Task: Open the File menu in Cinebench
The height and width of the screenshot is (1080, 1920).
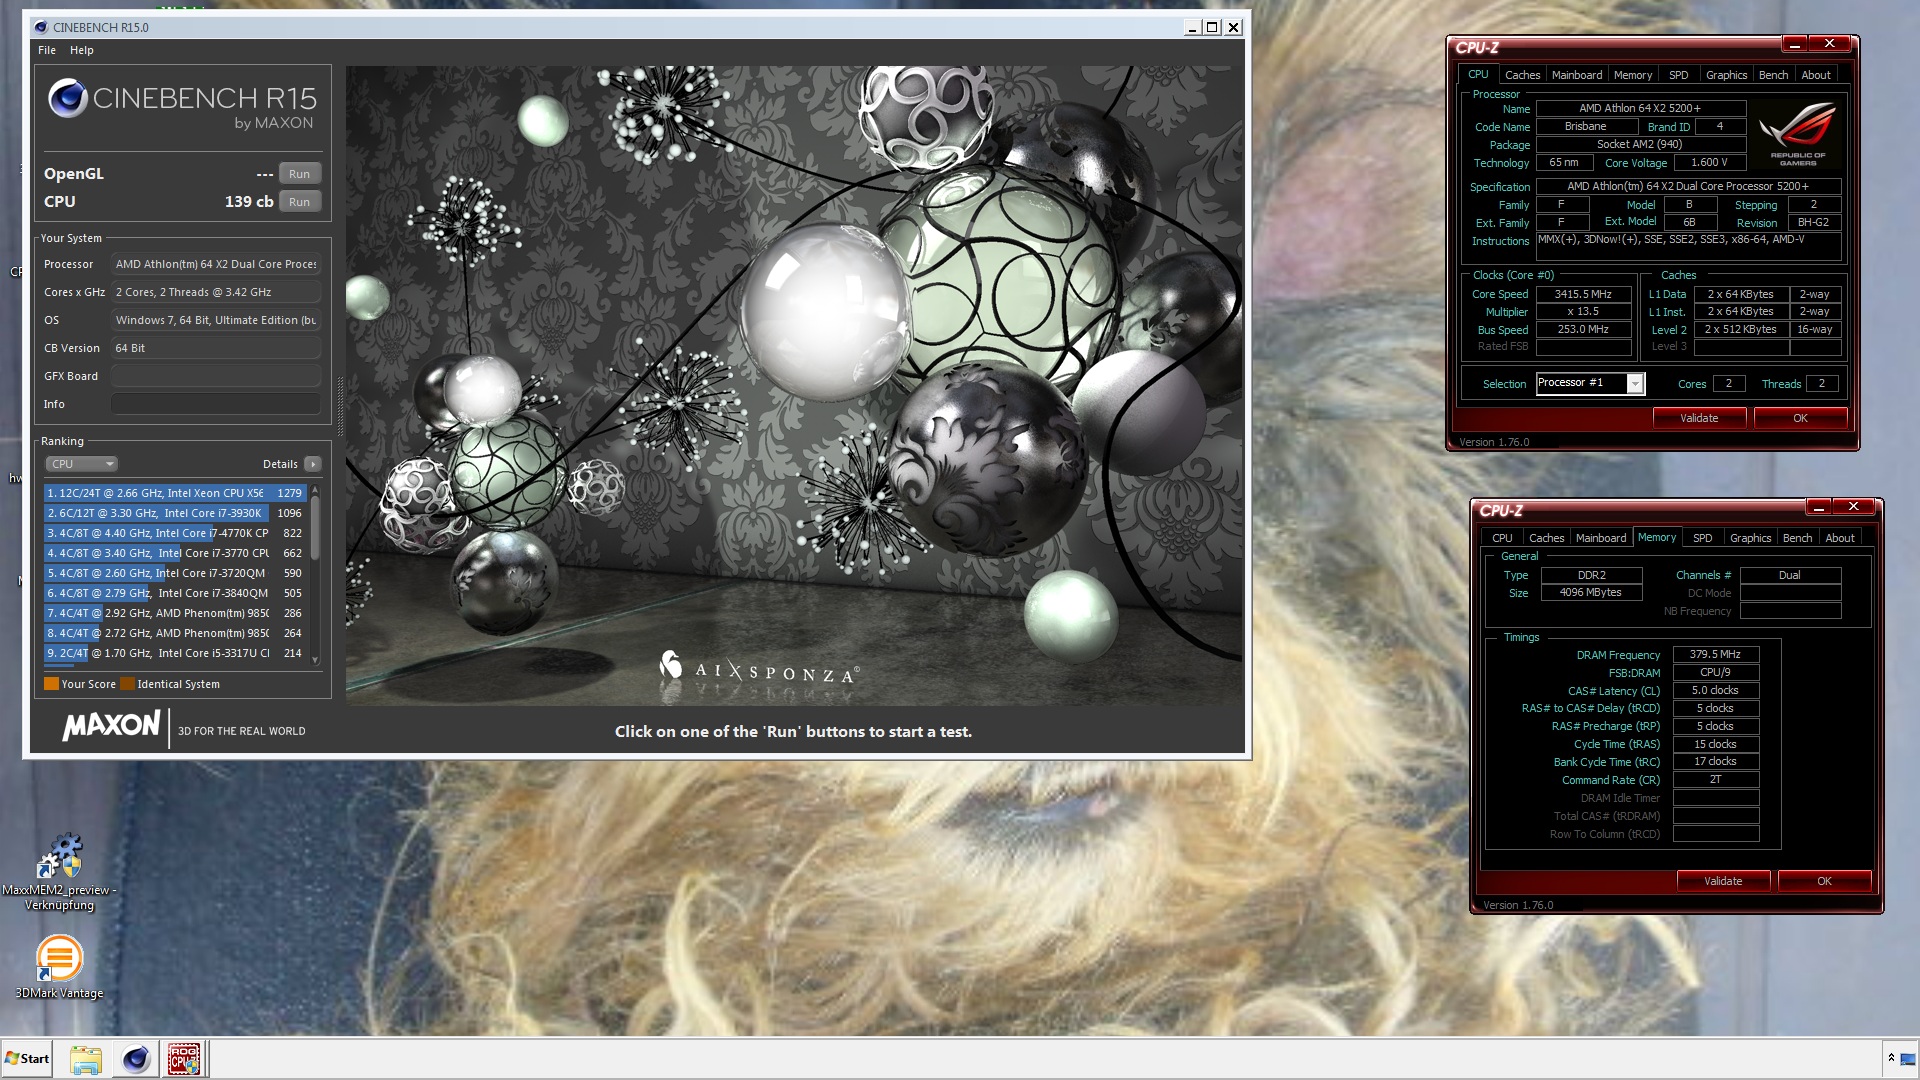Action: pos(47,50)
